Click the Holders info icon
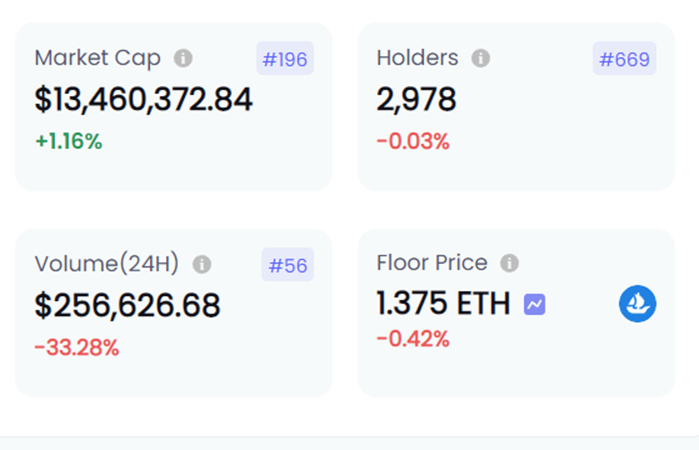 [481, 58]
